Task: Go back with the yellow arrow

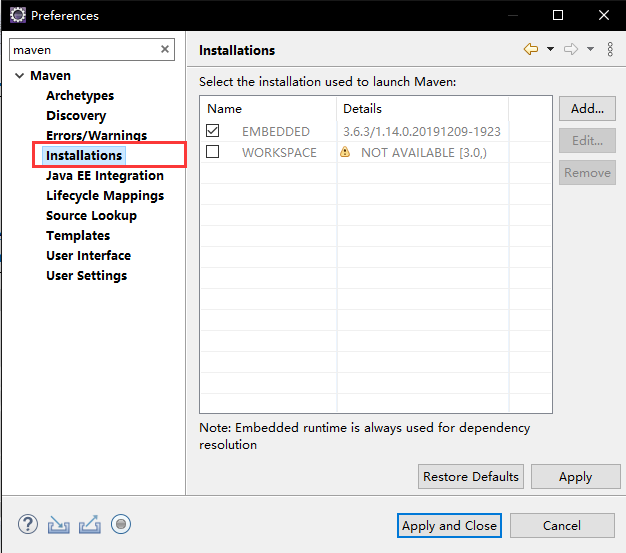Action: click(x=531, y=49)
